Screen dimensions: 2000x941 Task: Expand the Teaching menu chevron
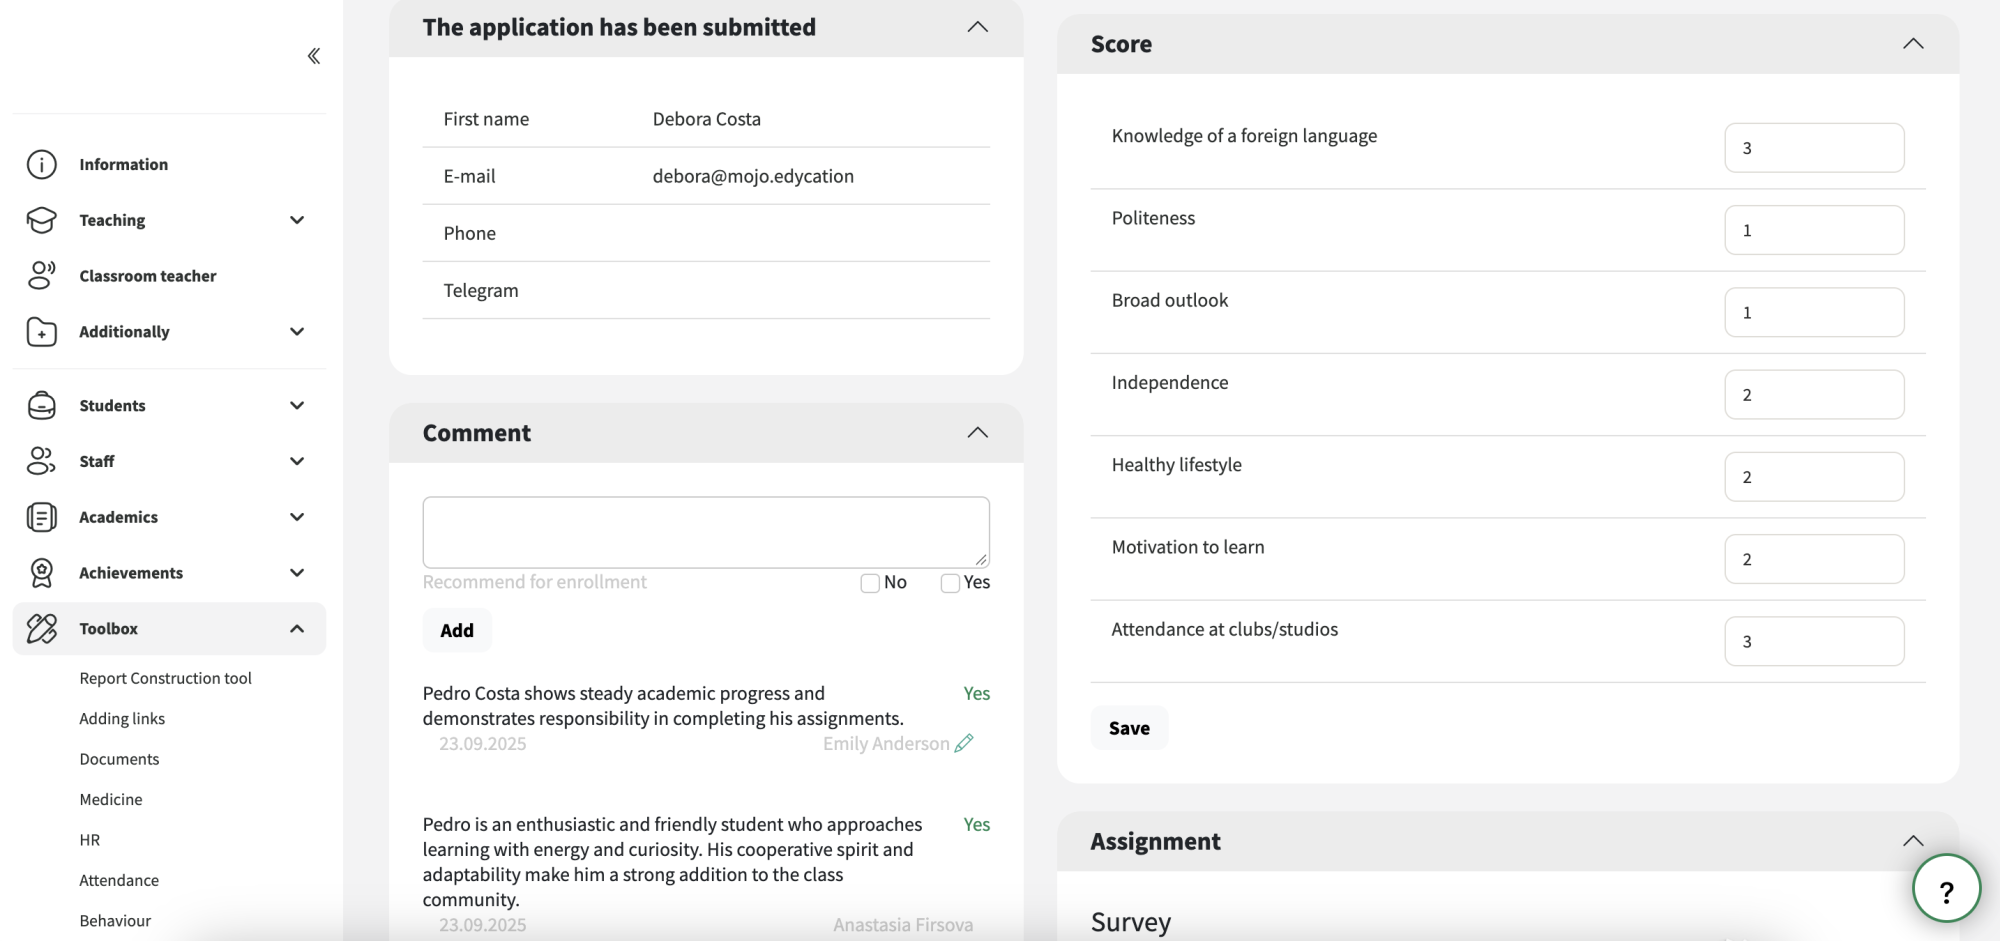coord(297,220)
